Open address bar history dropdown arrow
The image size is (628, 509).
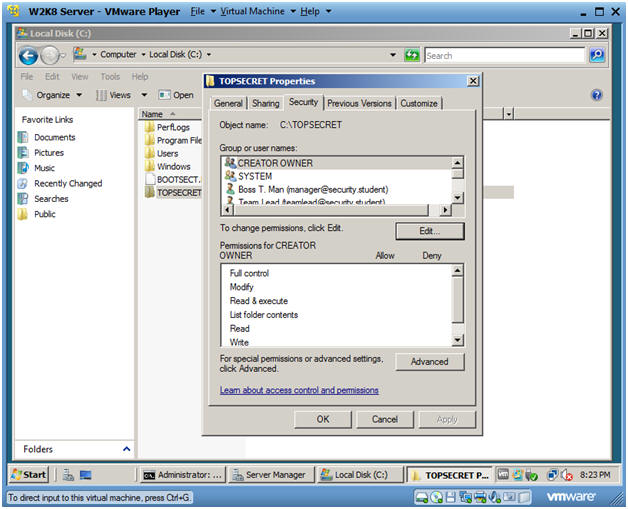tap(393, 55)
